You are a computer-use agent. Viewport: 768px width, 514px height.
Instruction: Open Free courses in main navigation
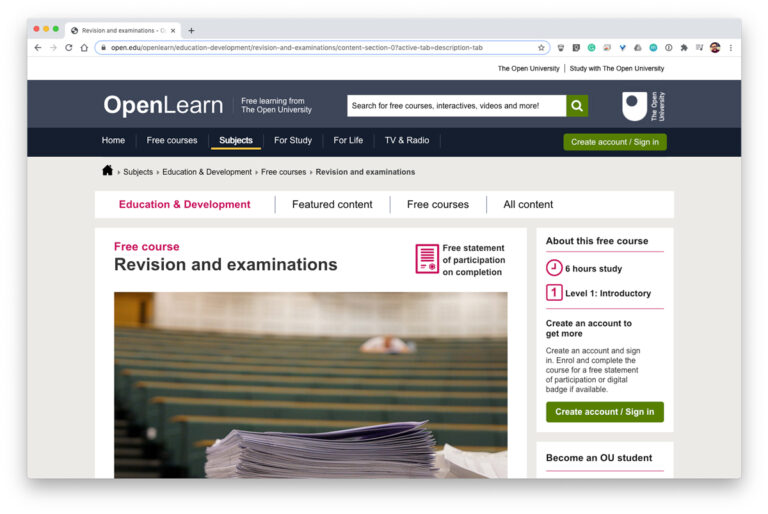point(172,140)
